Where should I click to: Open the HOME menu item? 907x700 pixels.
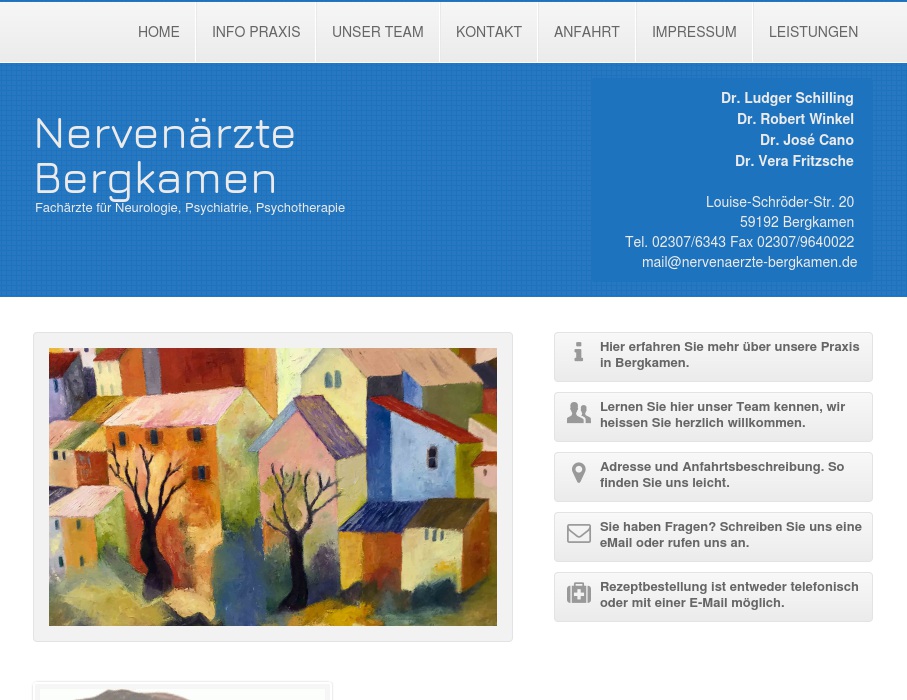coord(159,32)
